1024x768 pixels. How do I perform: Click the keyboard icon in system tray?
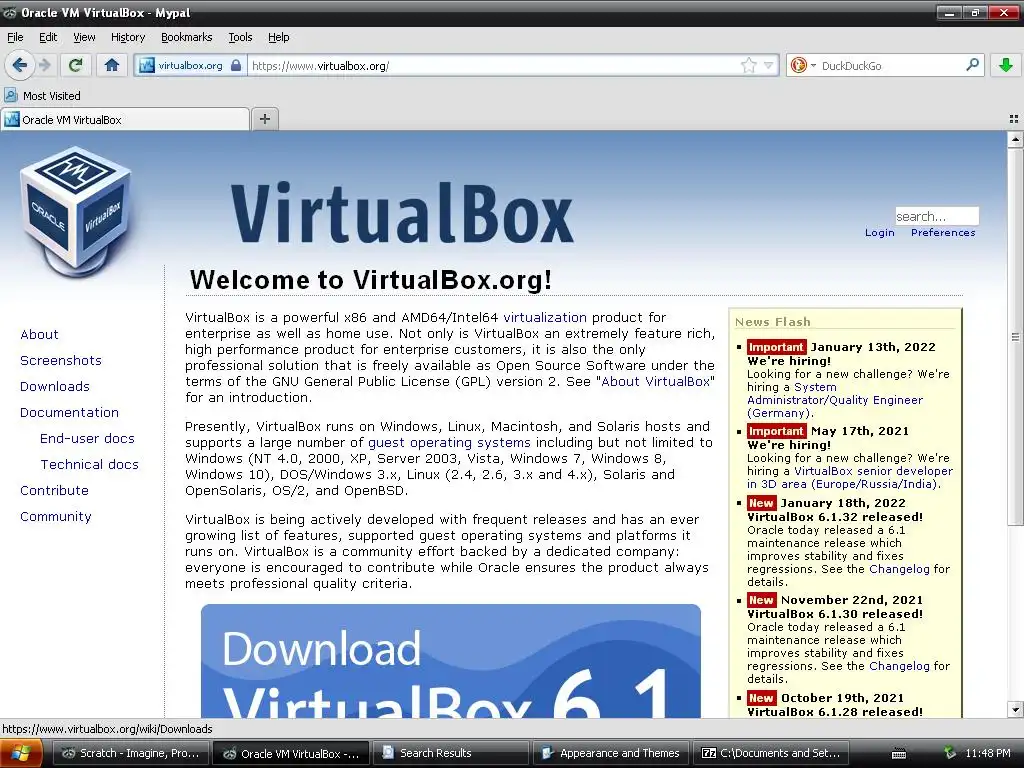(899, 754)
